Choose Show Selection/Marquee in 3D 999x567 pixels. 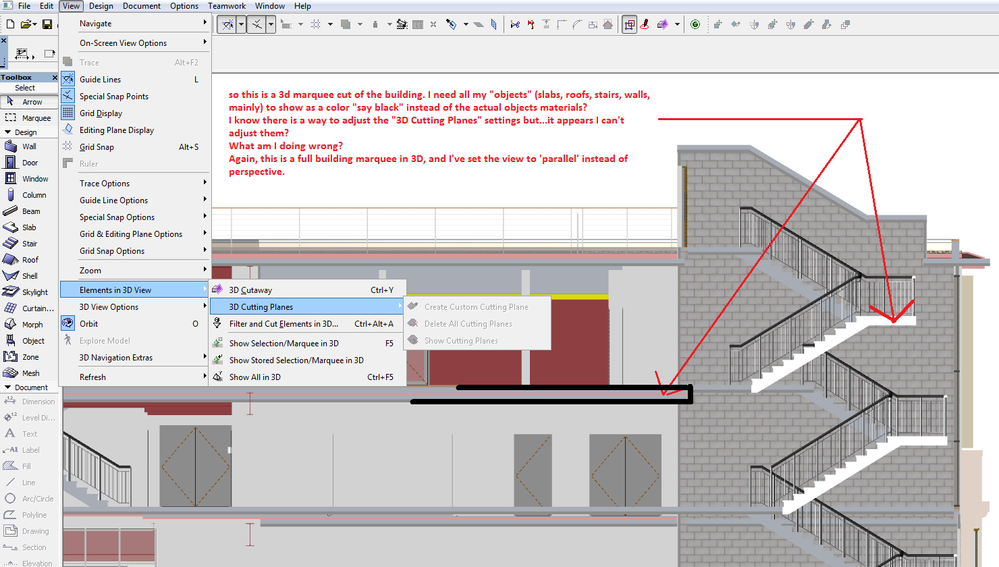(x=308, y=343)
